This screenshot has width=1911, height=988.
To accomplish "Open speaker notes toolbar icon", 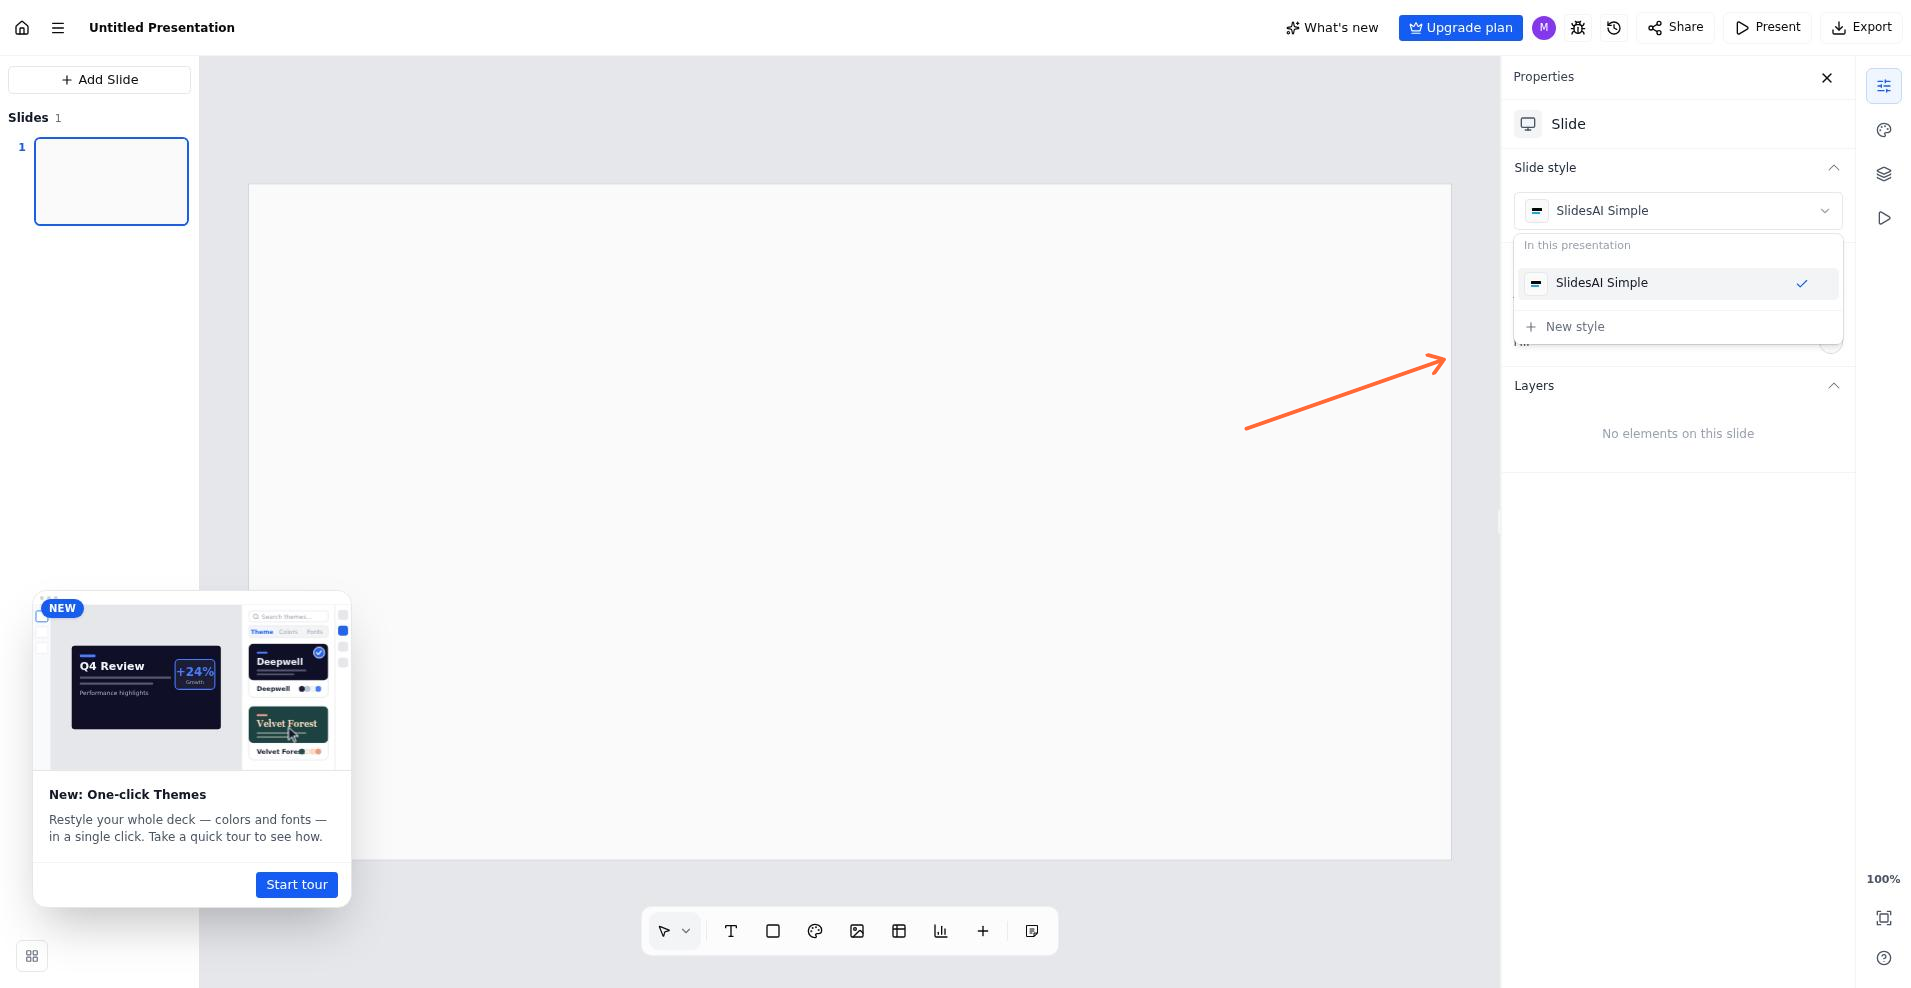I will [1032, 931].
